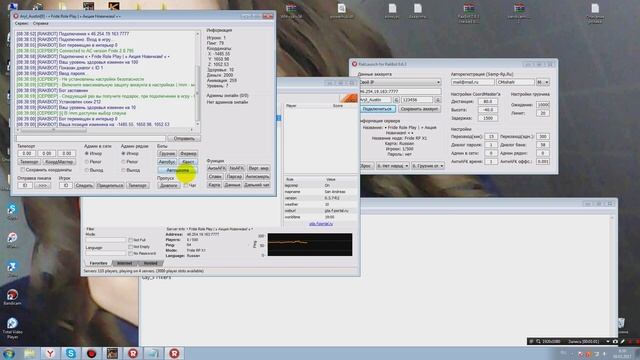Click the Игрок ID input field

pos(65,185)
